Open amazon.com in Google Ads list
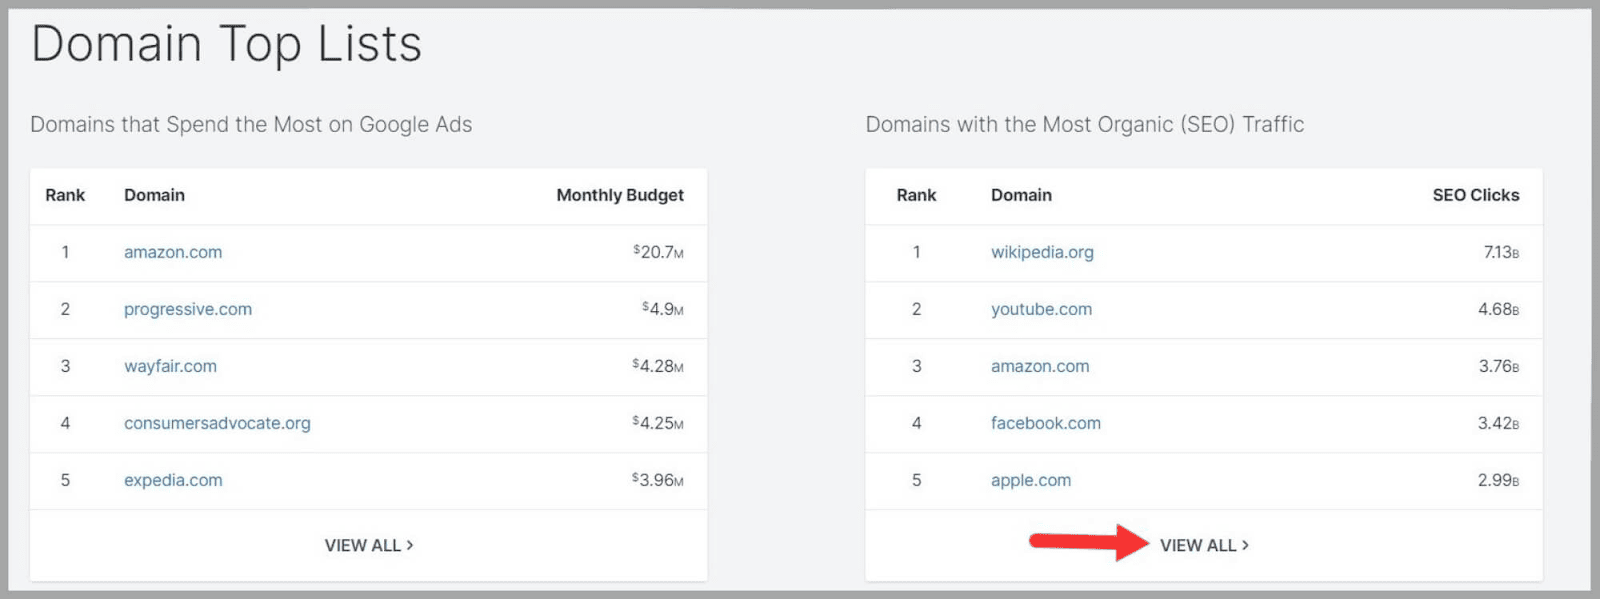This screenshot has width=1600, height=599. tap(173, 252)
